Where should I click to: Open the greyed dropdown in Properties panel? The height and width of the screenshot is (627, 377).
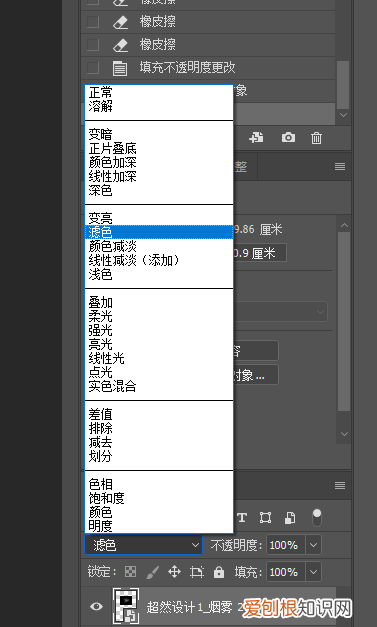pyautogui.click(x=281, y=312)
